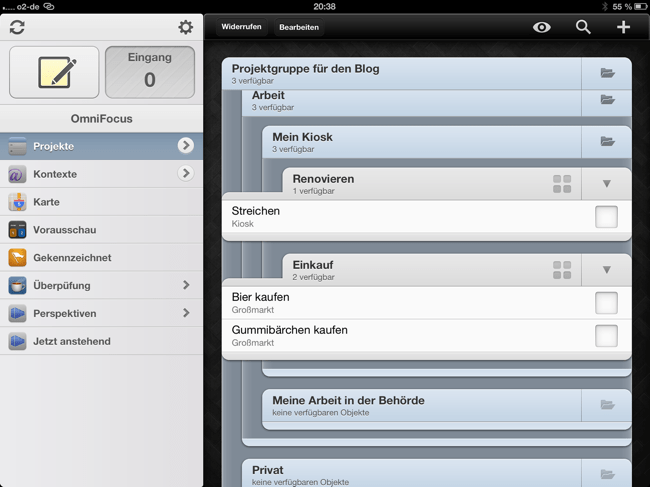Viewport: 650px width, 487px height.
Task: Check off the Streichen task
Action: pos(606,217)
